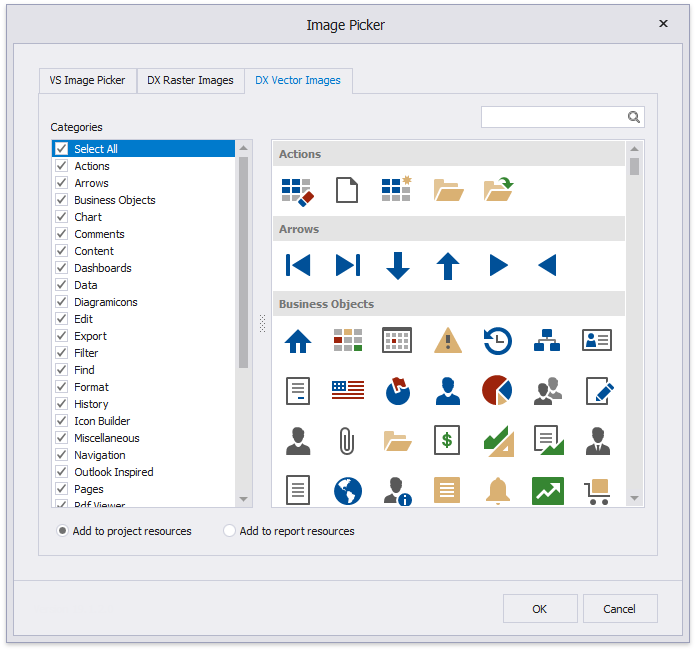Choose the user with info badge icon
This screenshot has height=651, width=696.
(397, 491)
